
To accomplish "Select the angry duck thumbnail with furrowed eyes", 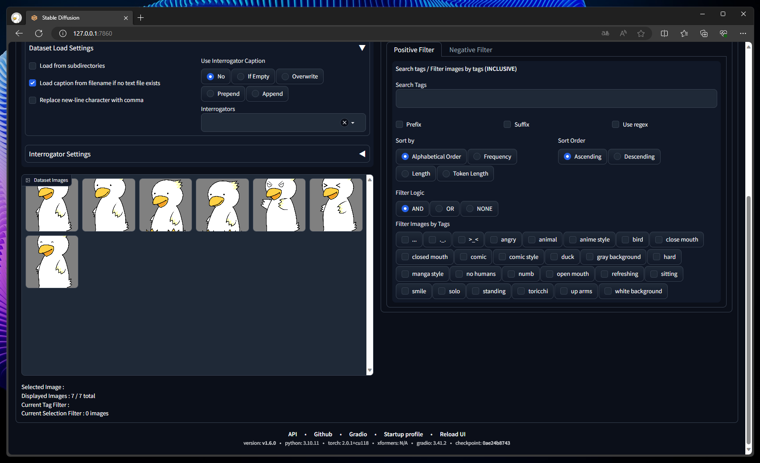I will 279,205.
